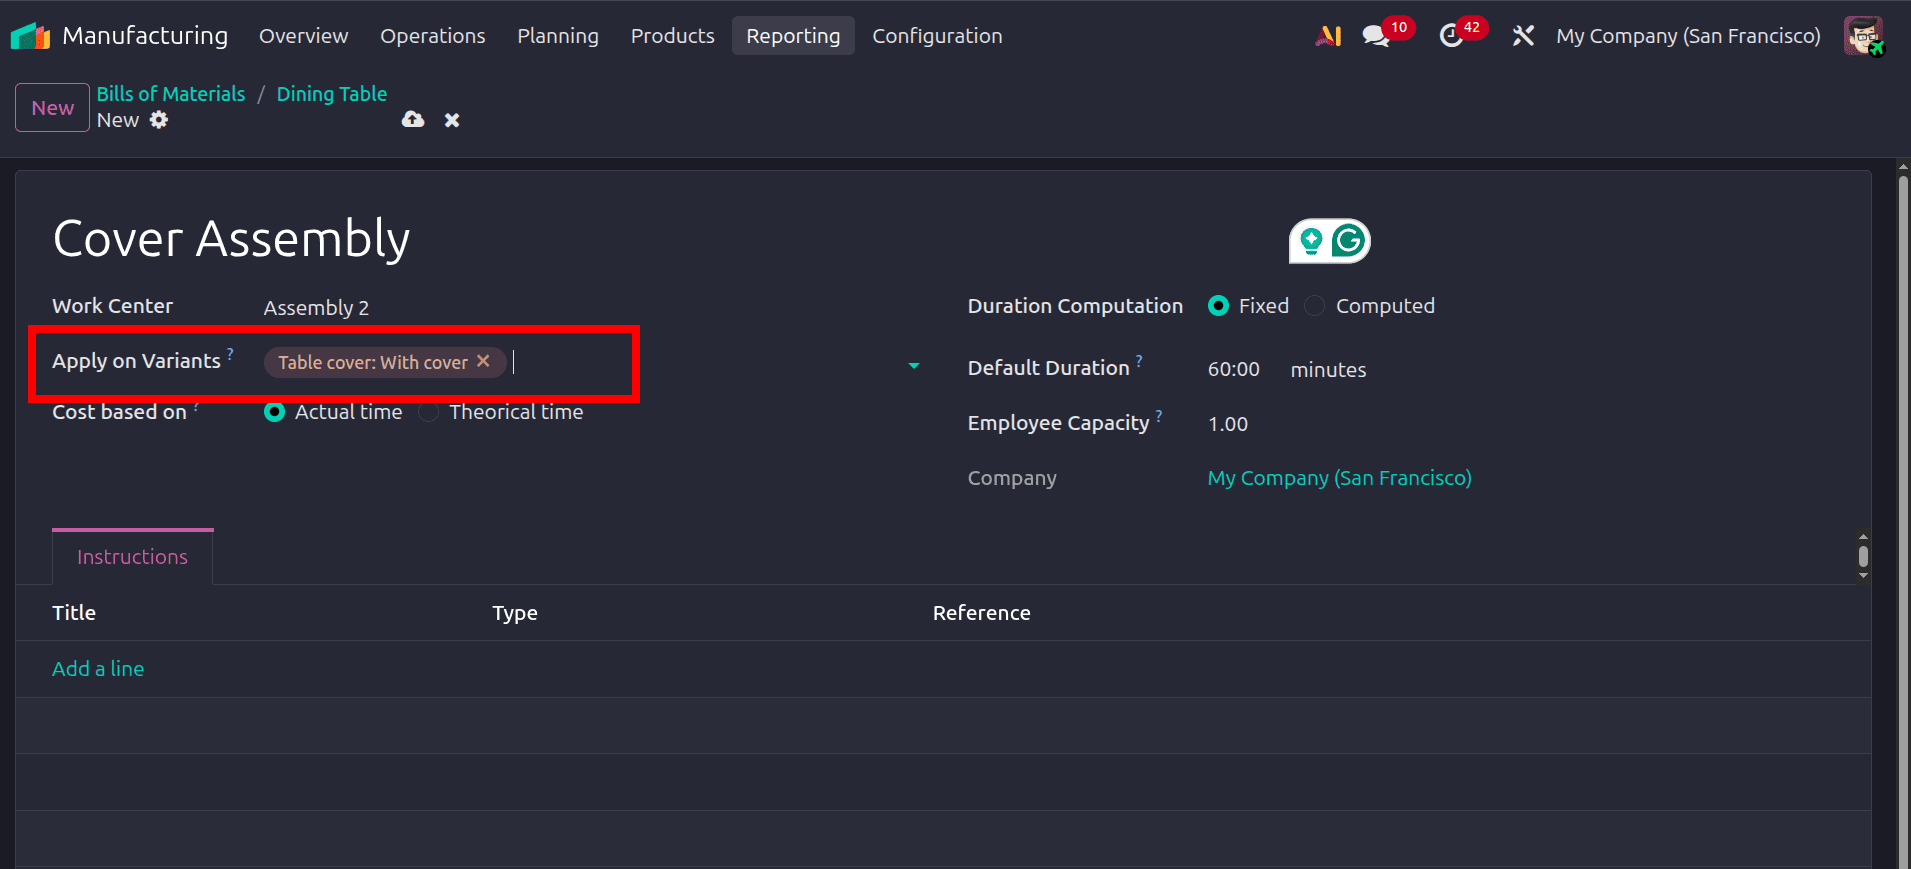Select Fixed duration computation

click(1218, 306)
